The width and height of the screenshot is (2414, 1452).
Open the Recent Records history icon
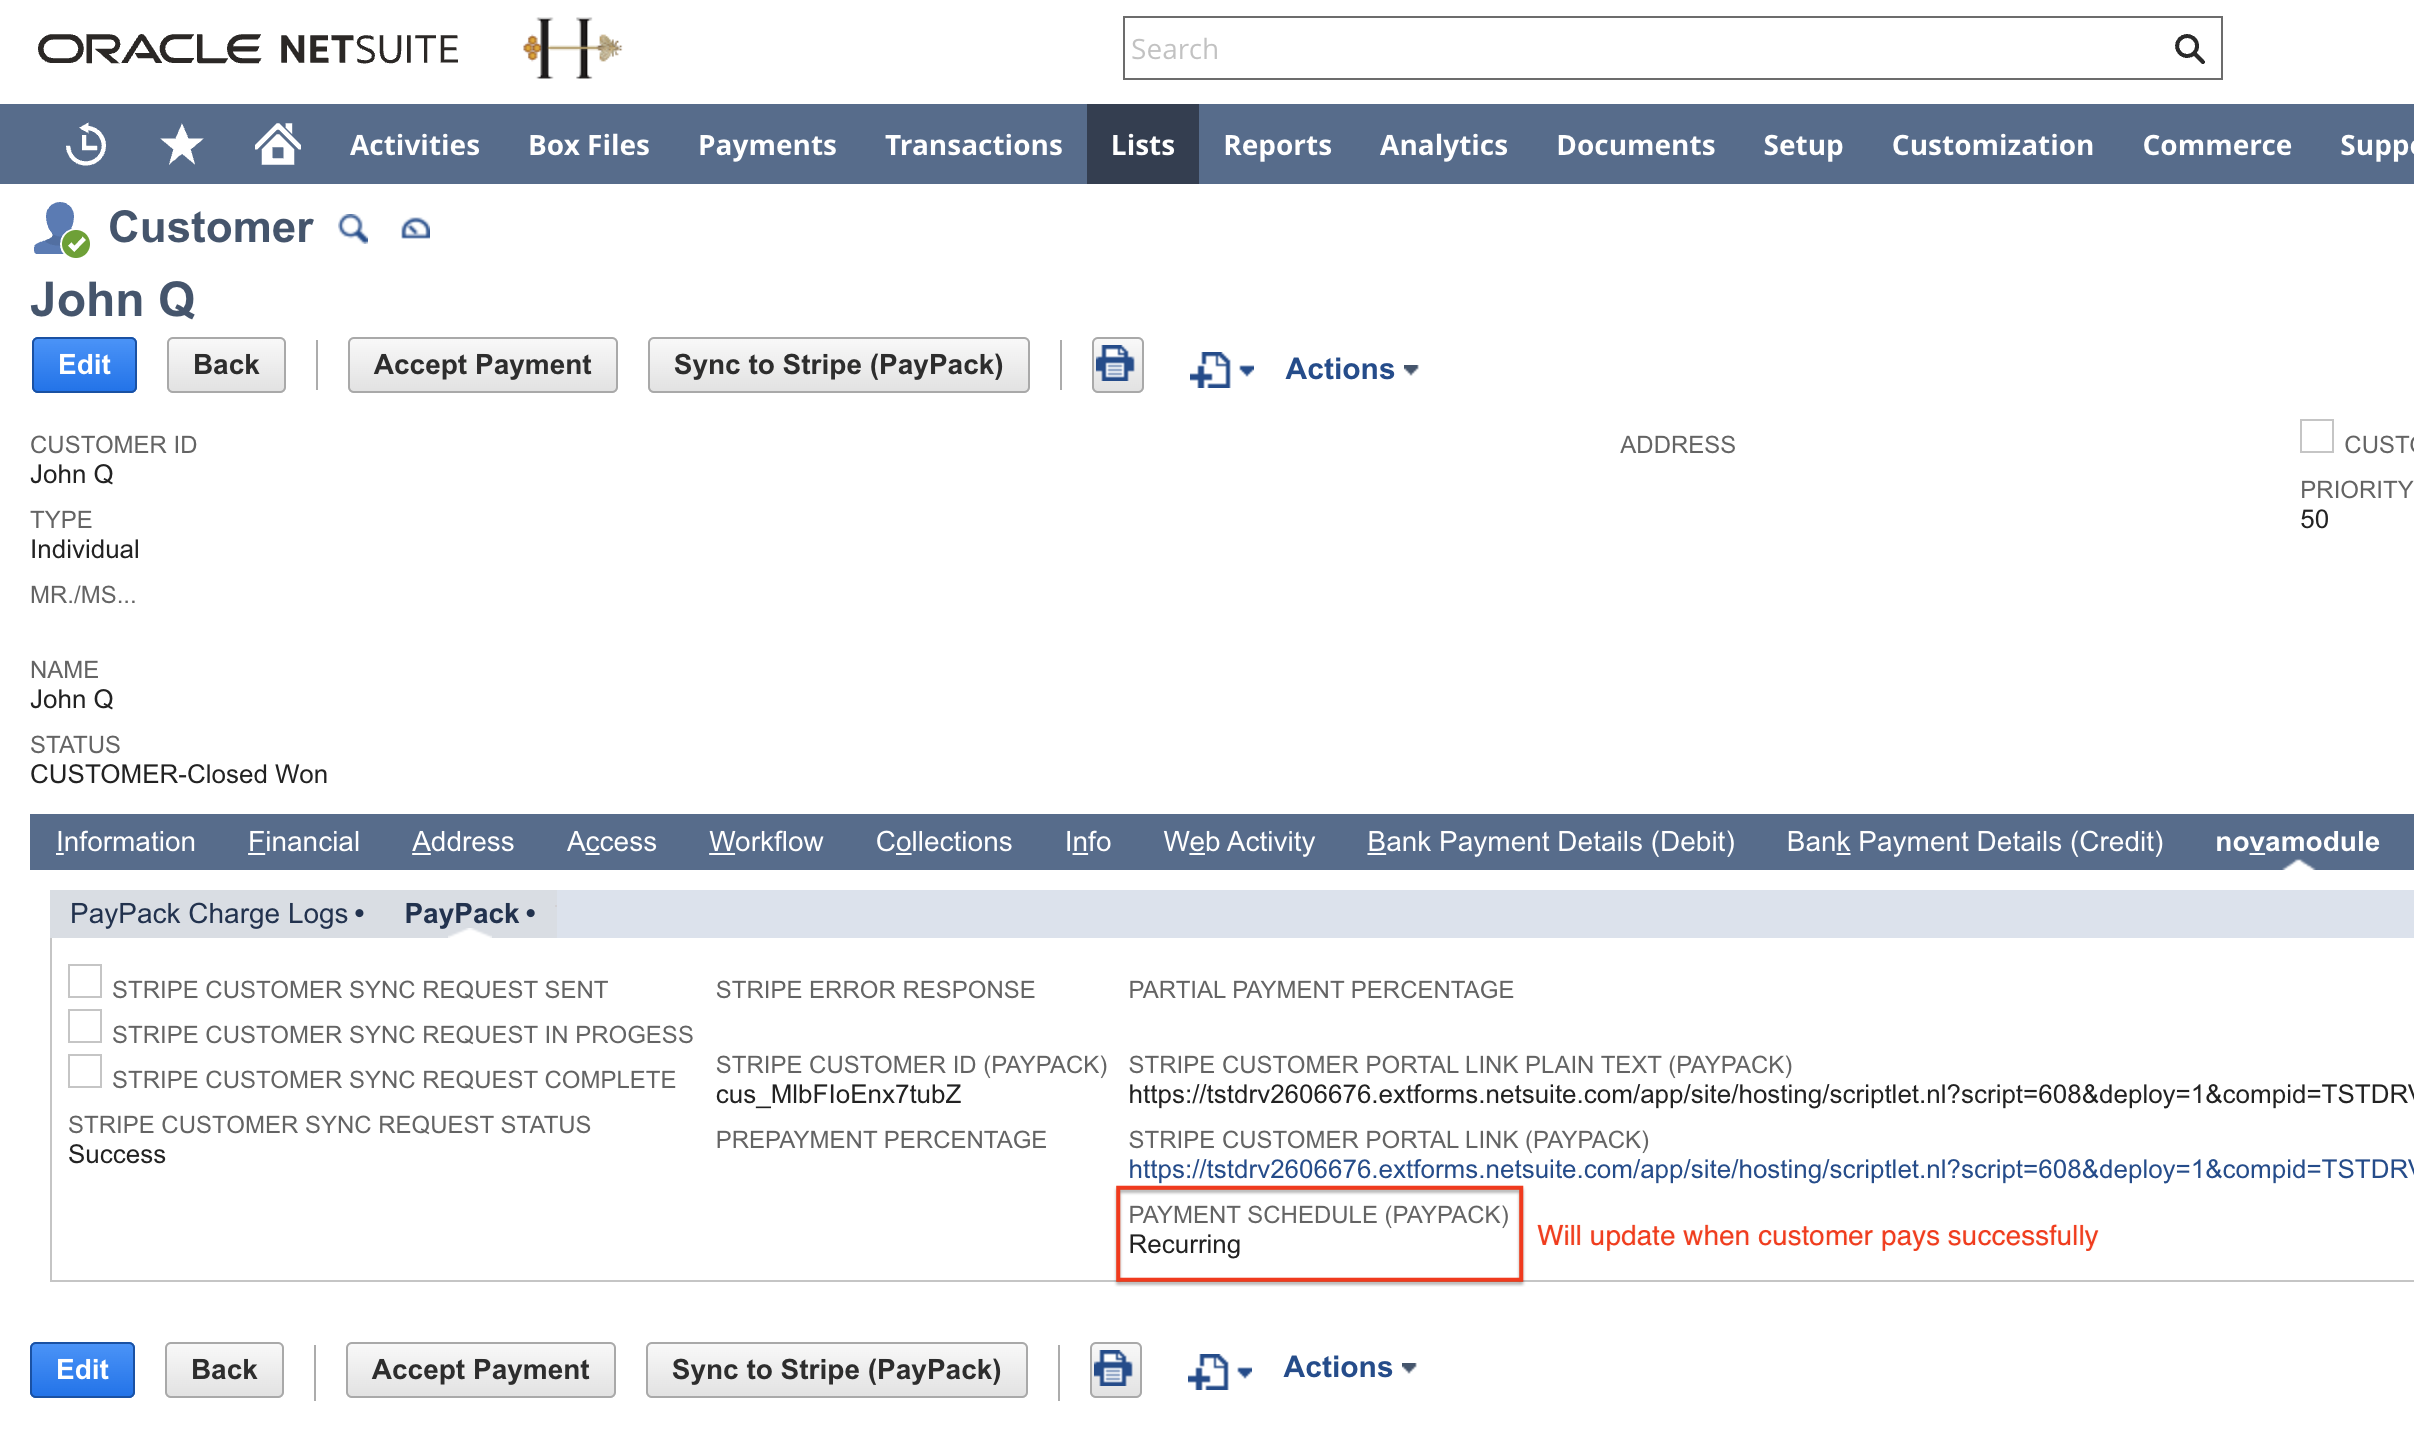[x=86, y=144]
